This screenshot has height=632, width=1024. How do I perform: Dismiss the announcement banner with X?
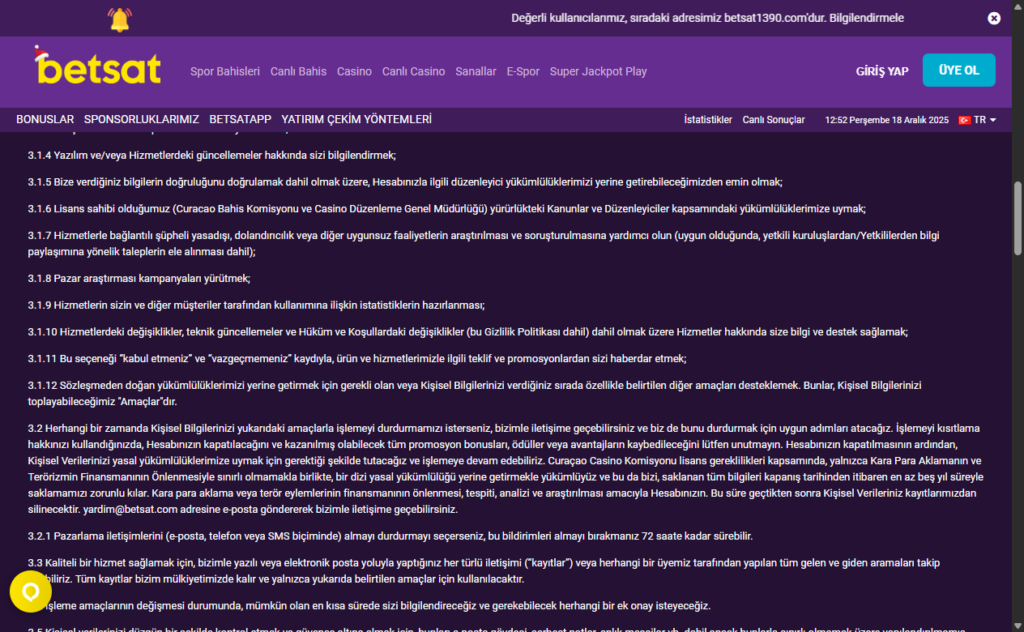993,18
